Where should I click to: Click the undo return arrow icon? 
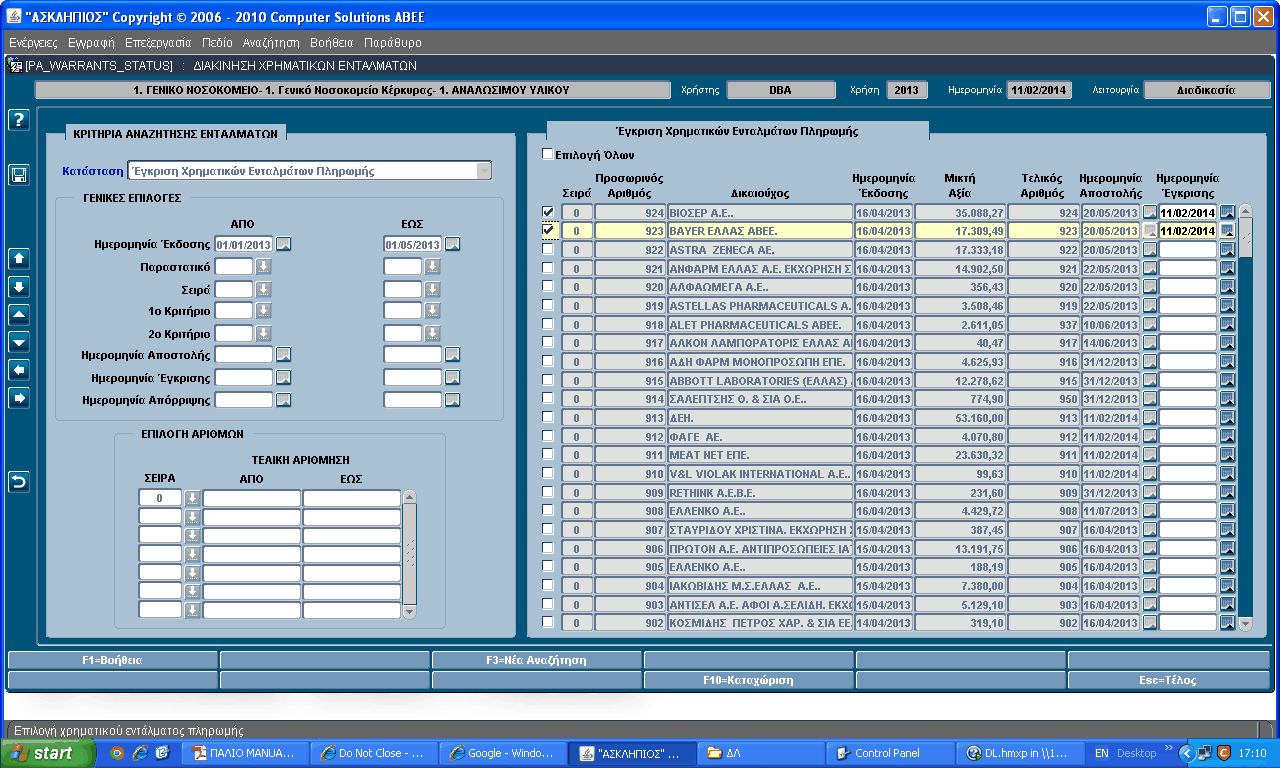(19, 482)
